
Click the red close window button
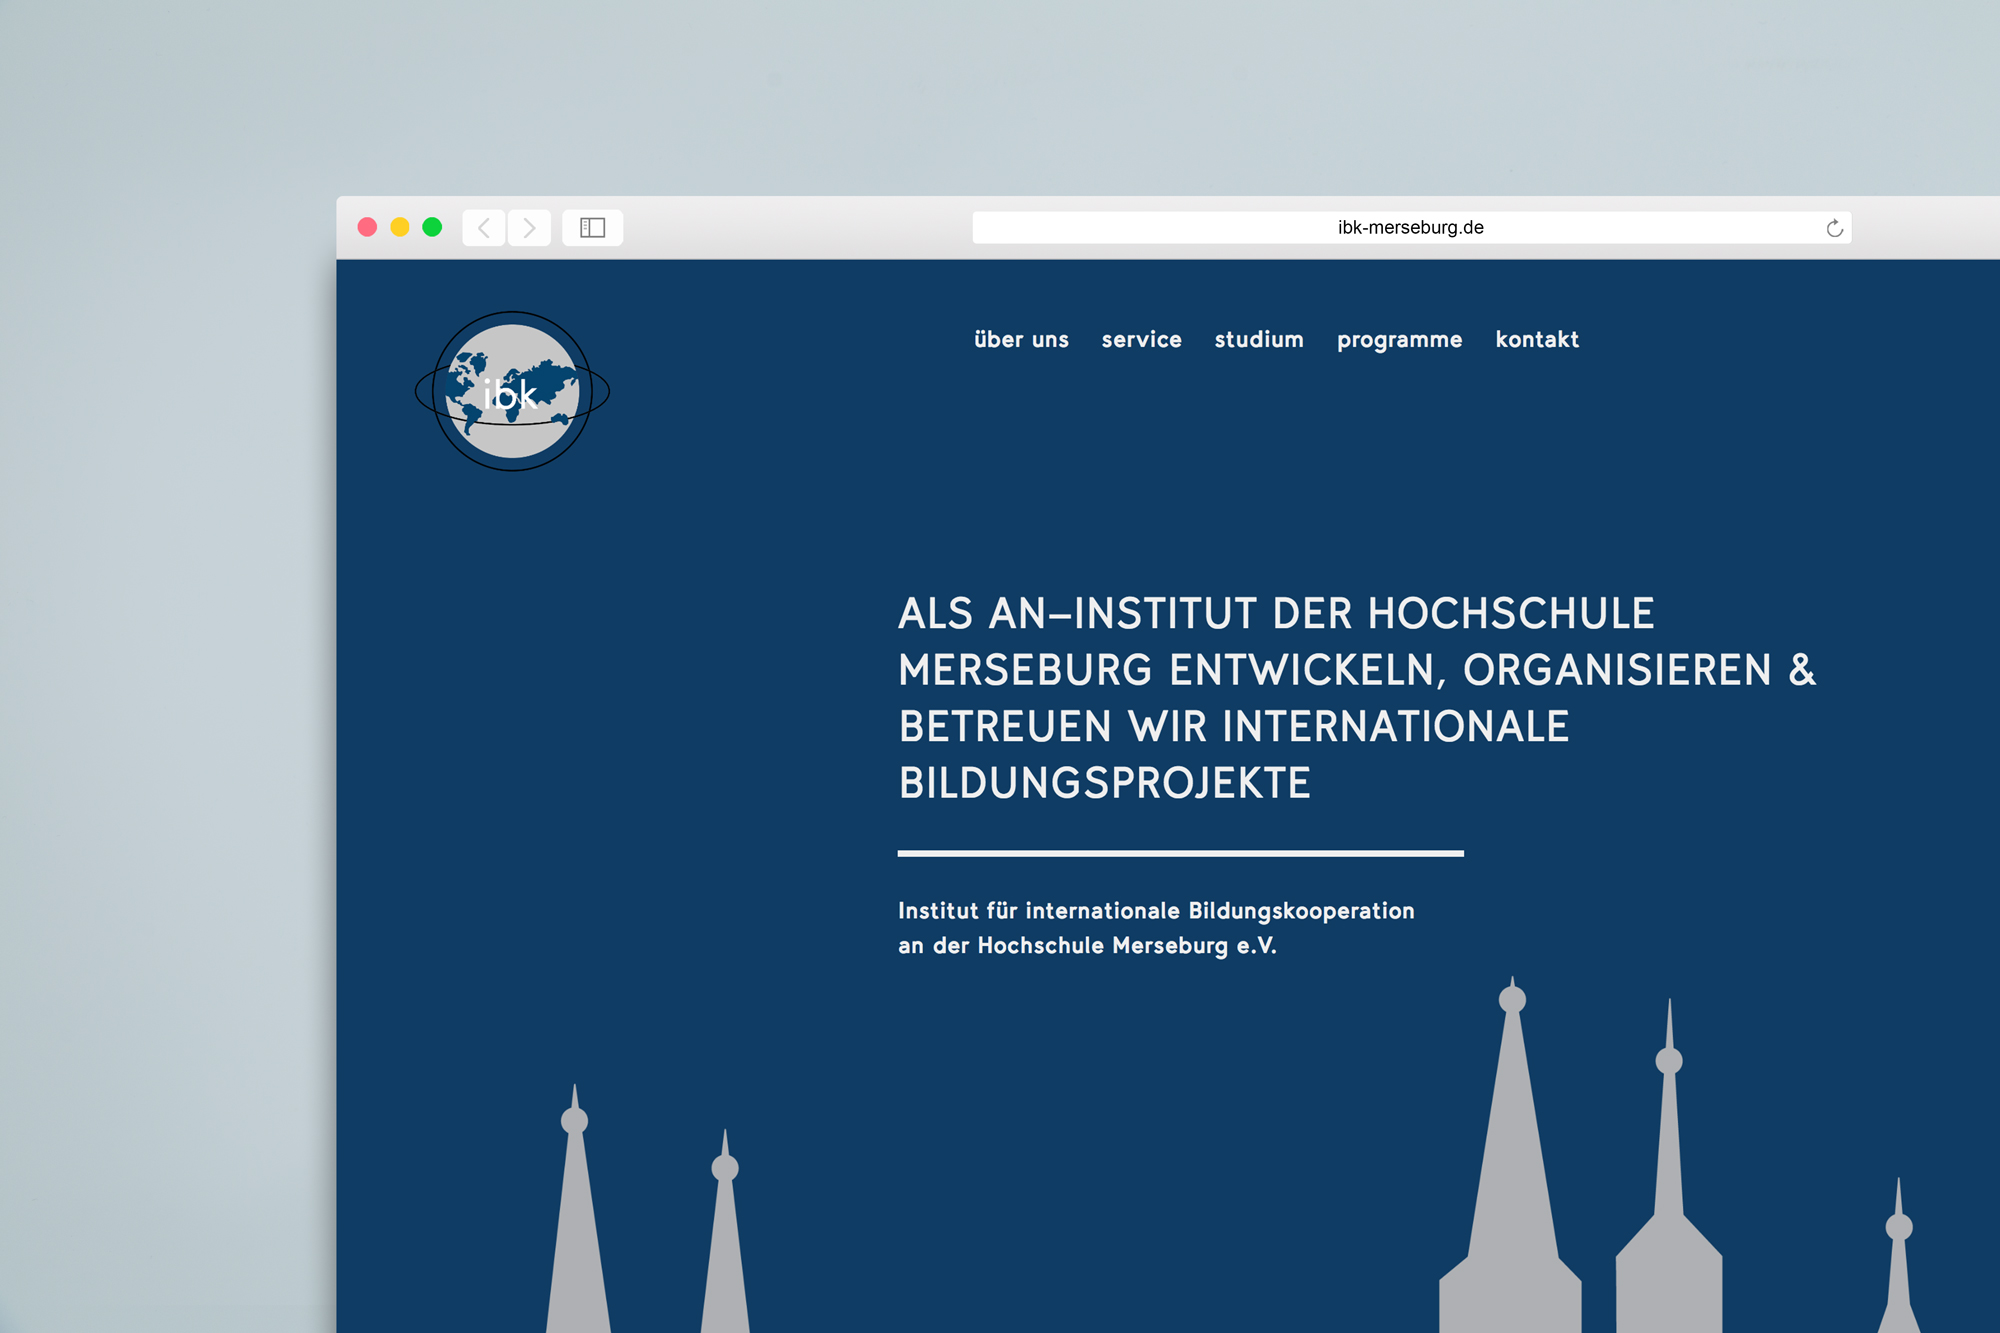[367, 227]
